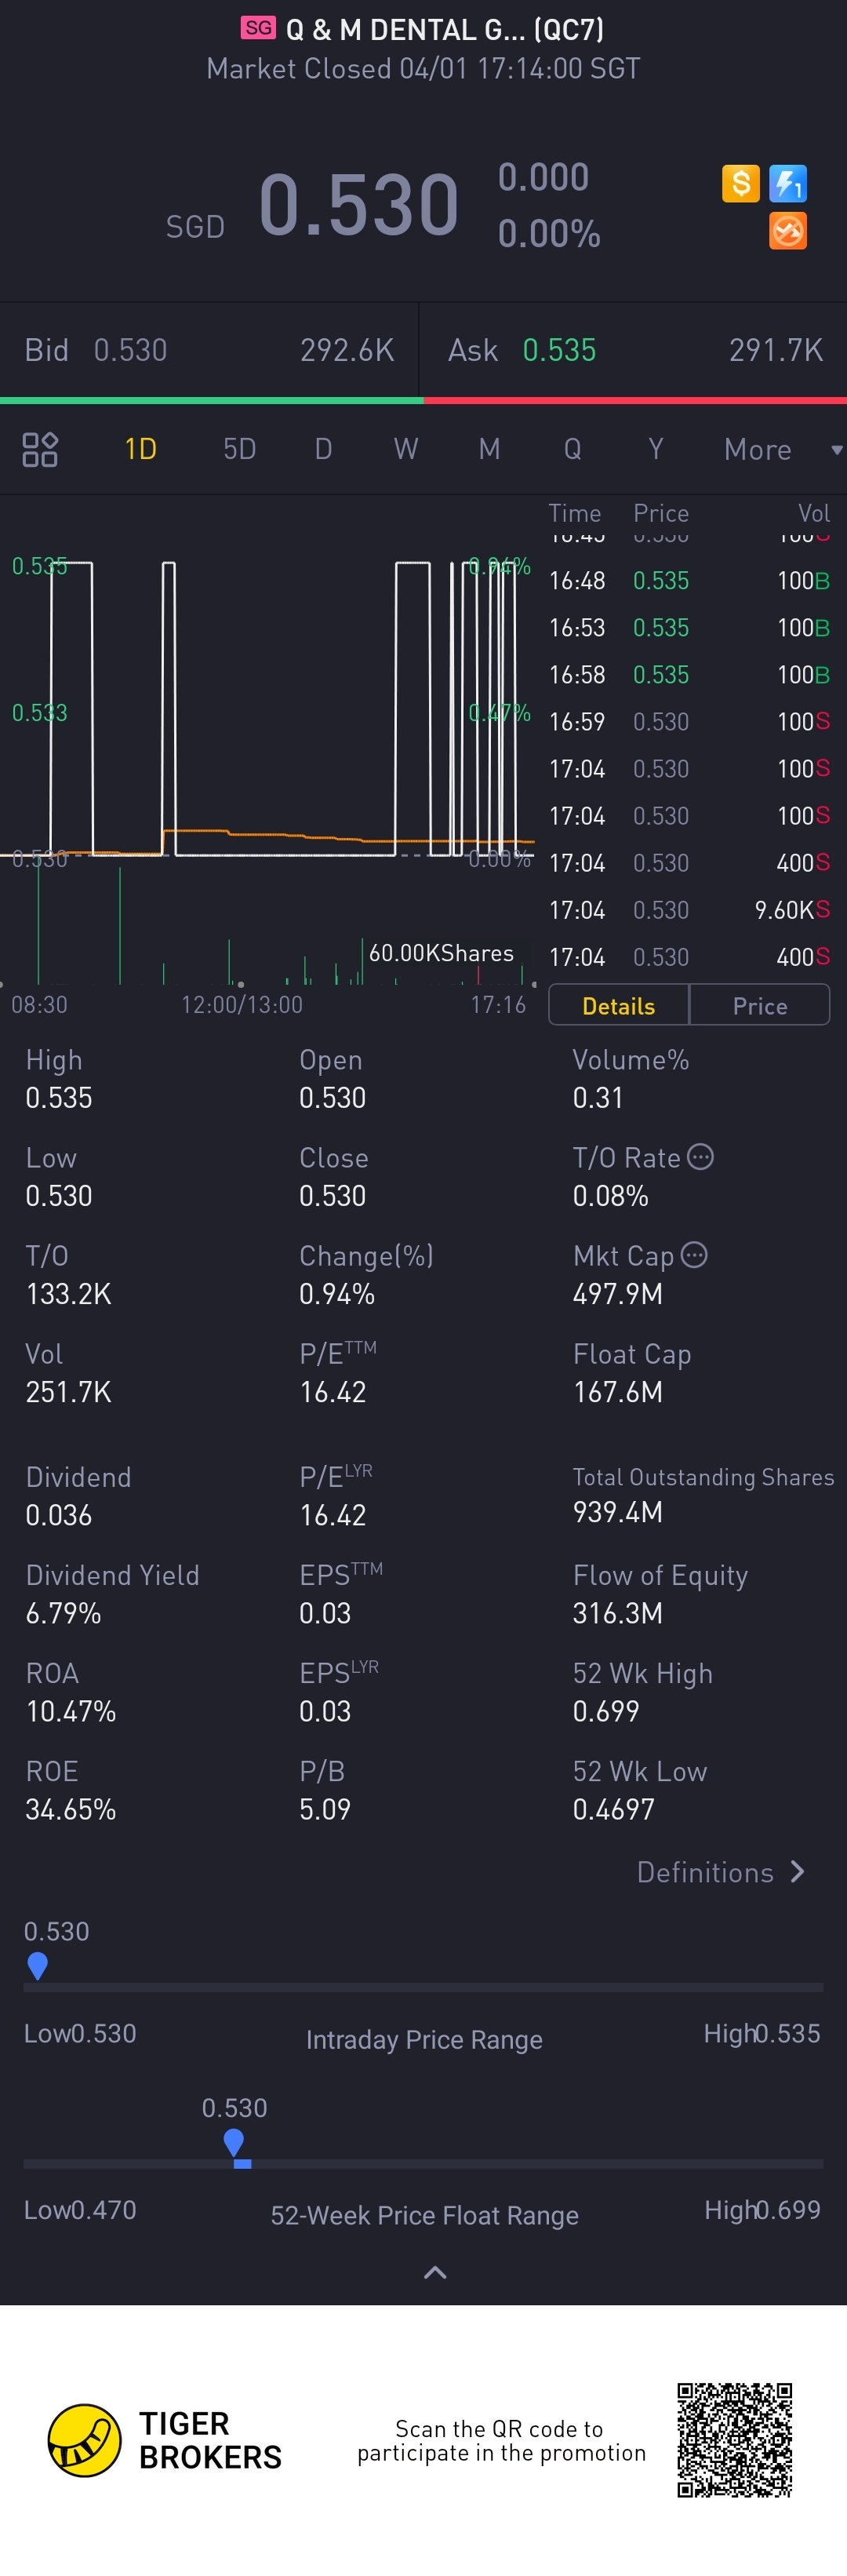Tap the yellow dollar sign icon

(x=740, y=184)
